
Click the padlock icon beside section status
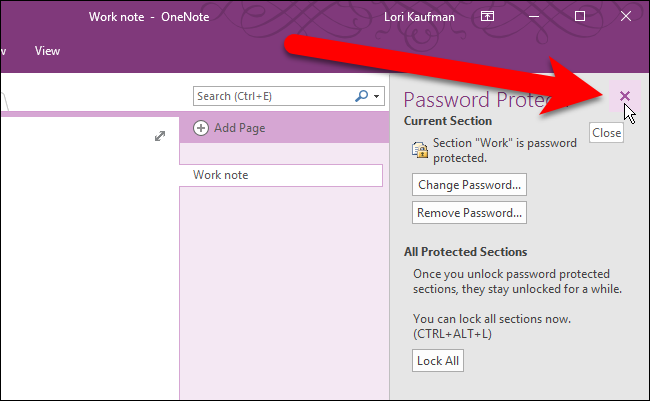421,150
